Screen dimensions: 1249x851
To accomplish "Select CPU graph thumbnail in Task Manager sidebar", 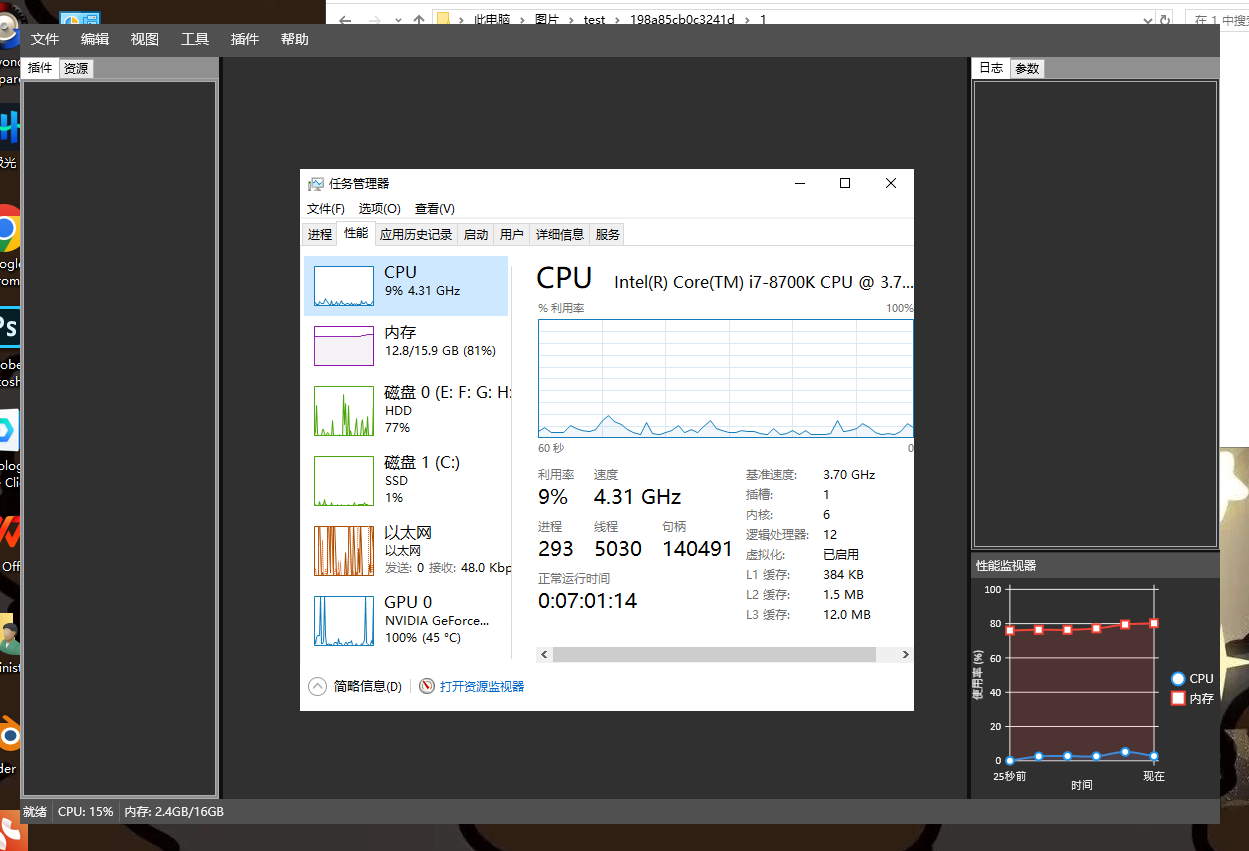I will pyautogui.click(x=344, y=286).
